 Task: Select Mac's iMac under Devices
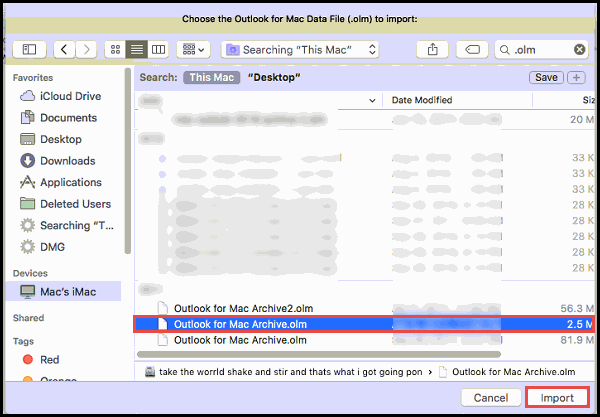tap(64, 292)
